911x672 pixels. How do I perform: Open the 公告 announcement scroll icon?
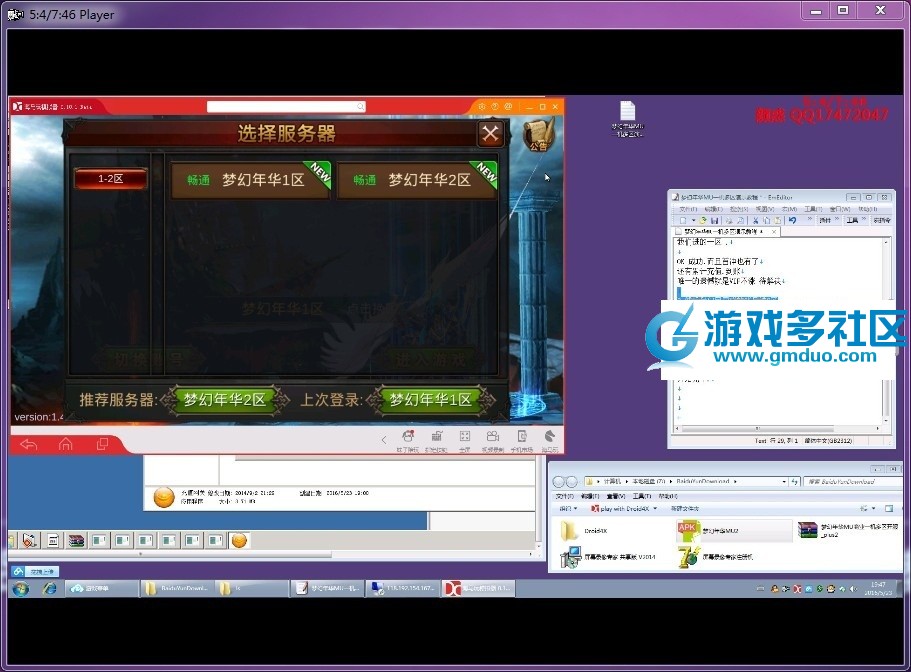pyautogui.click(x=539, y=134)
